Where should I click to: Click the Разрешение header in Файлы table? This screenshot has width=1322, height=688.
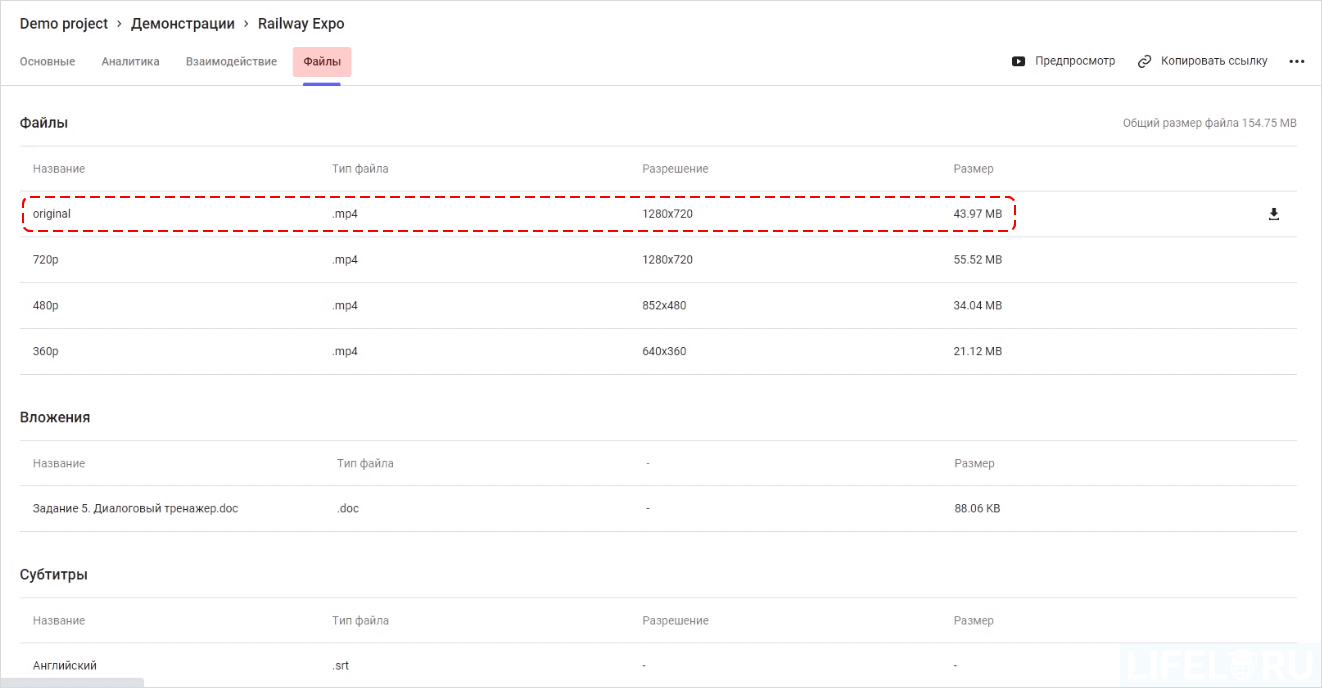coord(675,169)
